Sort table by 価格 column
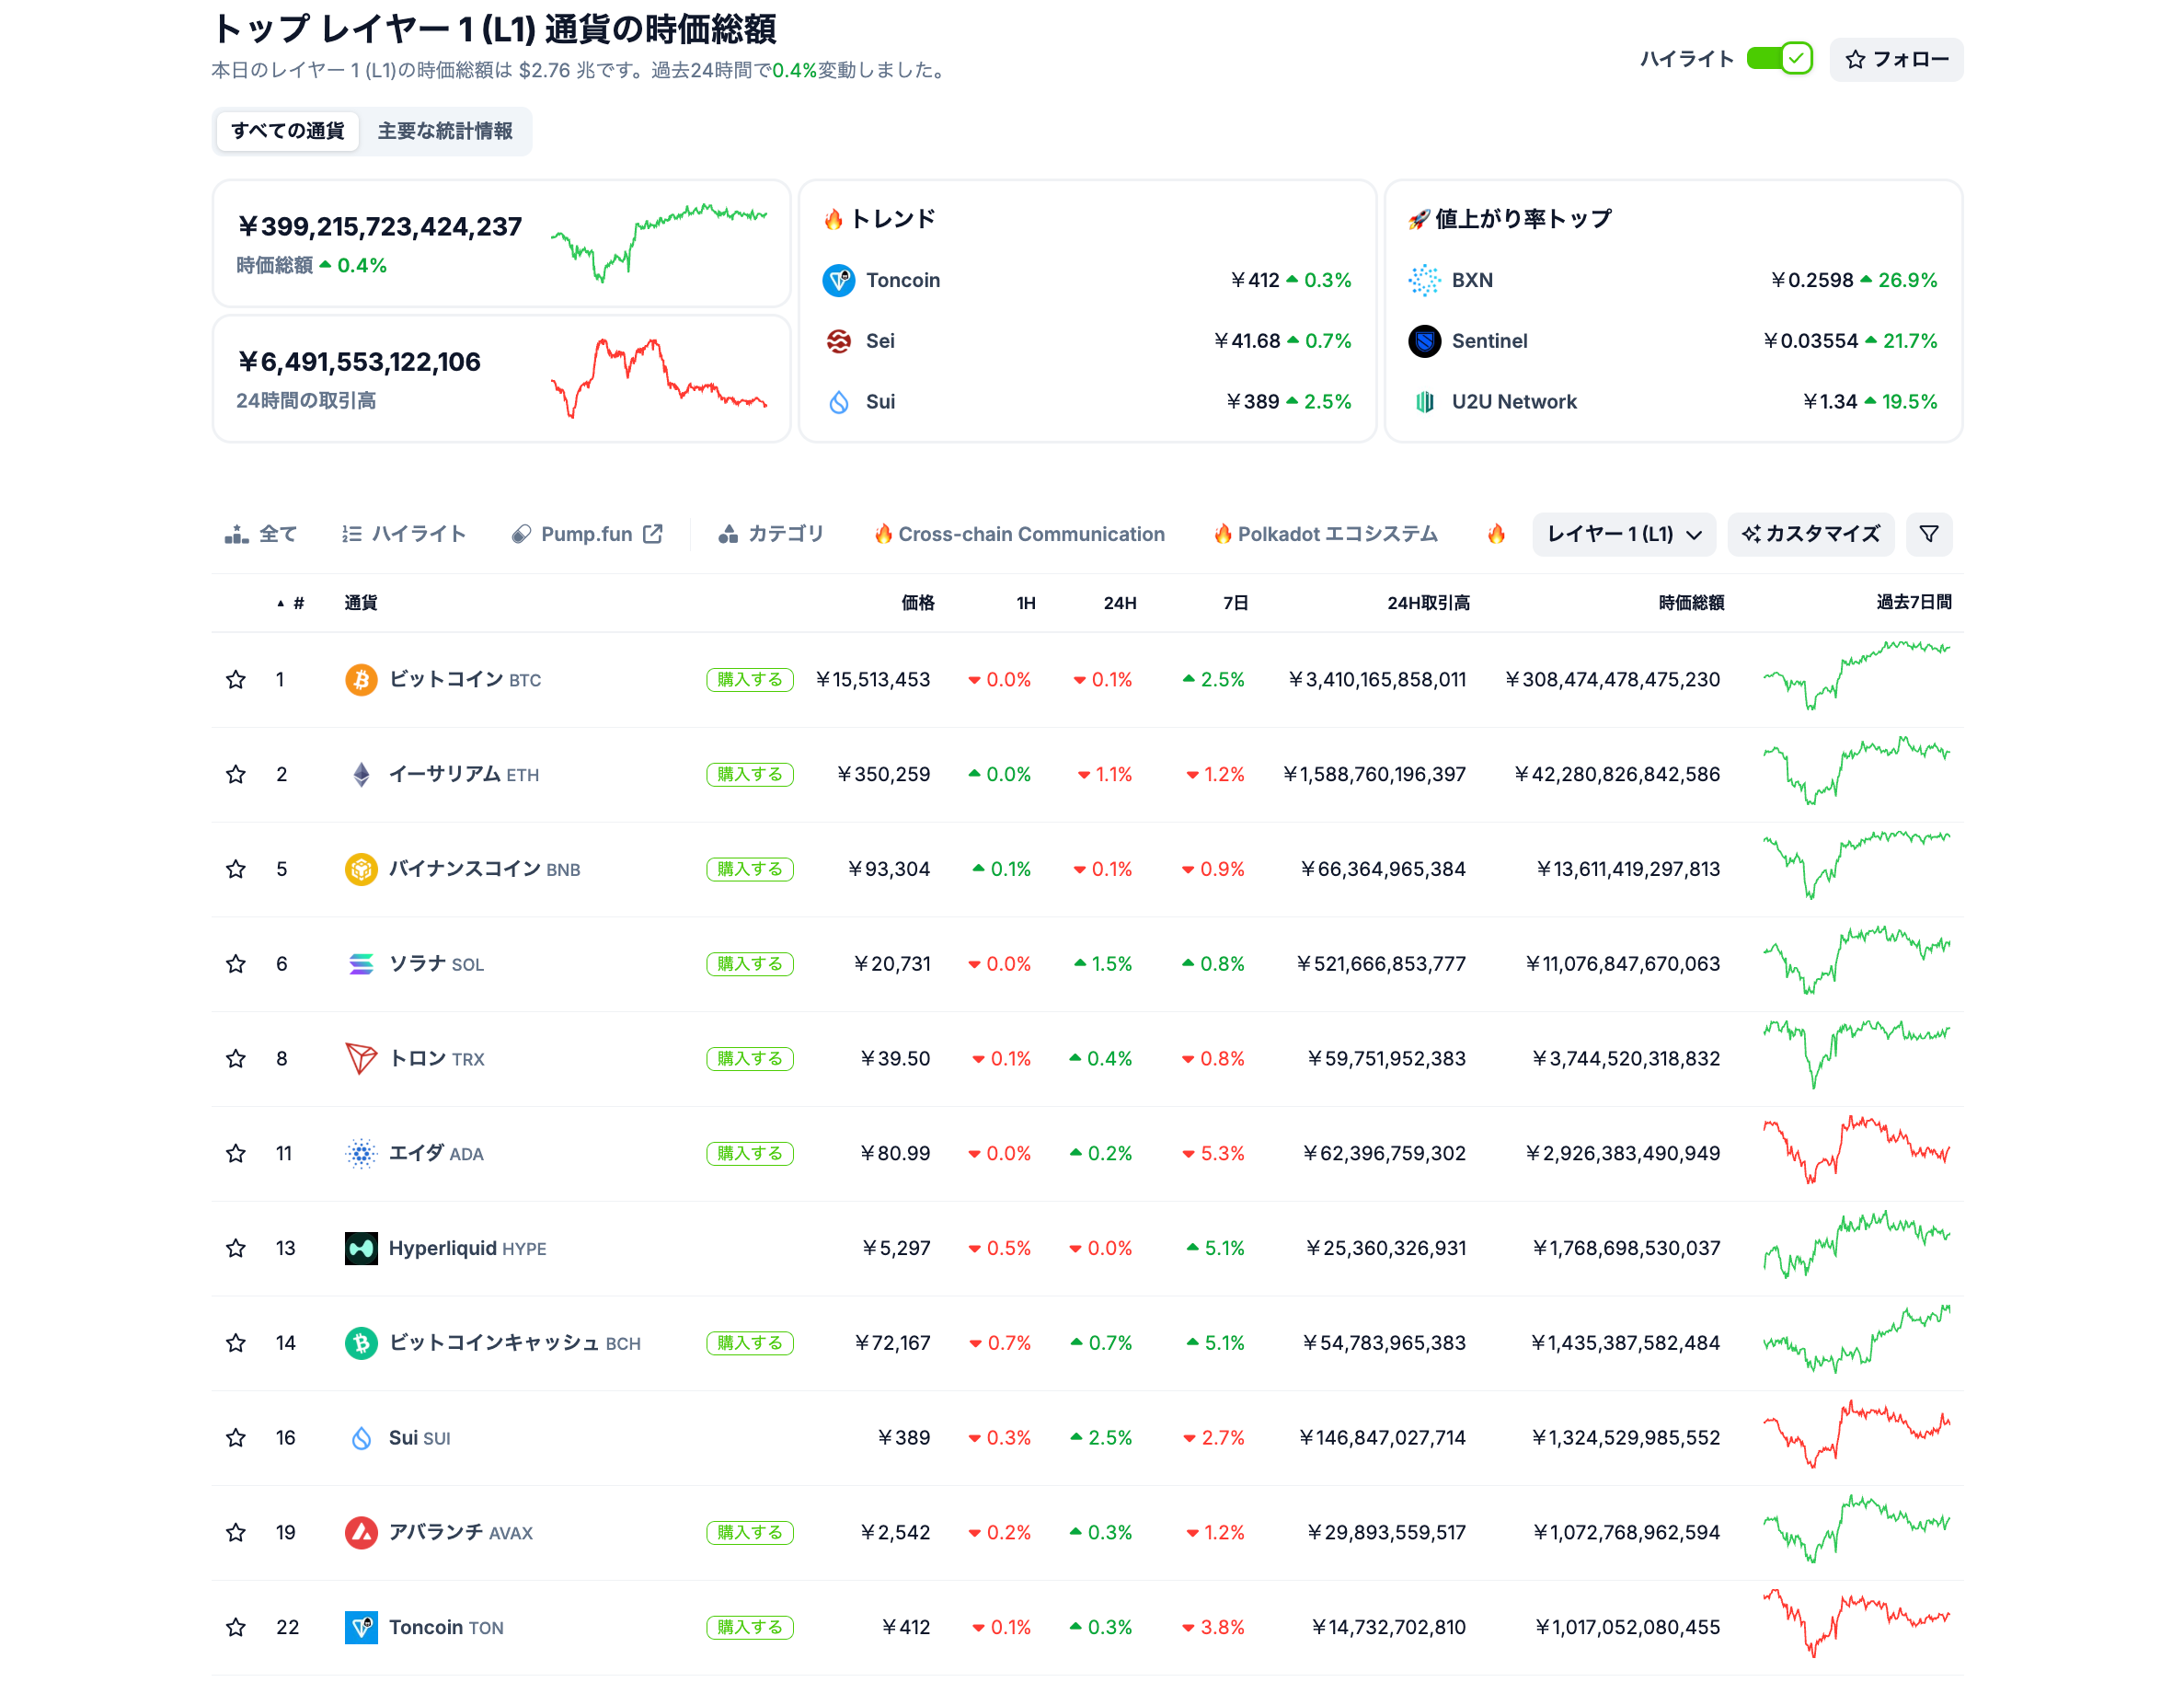 click(917, 603)
